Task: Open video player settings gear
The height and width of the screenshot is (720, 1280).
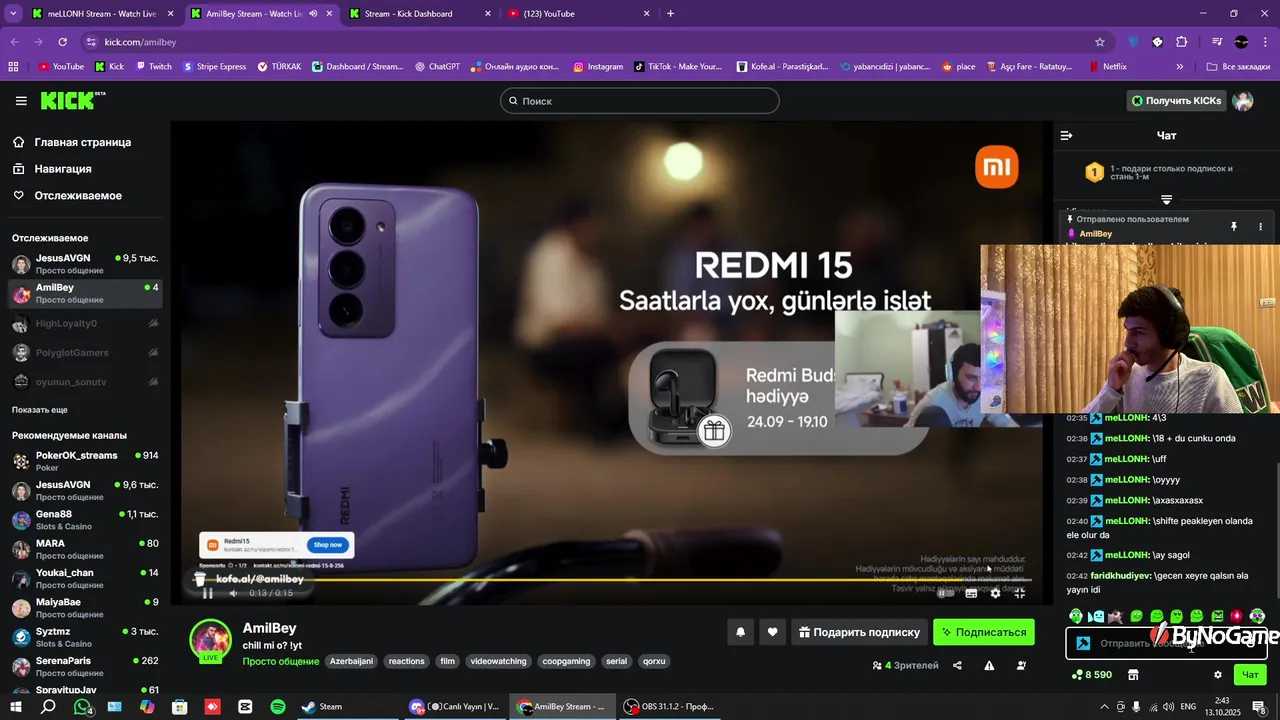Action: [995, 593]
